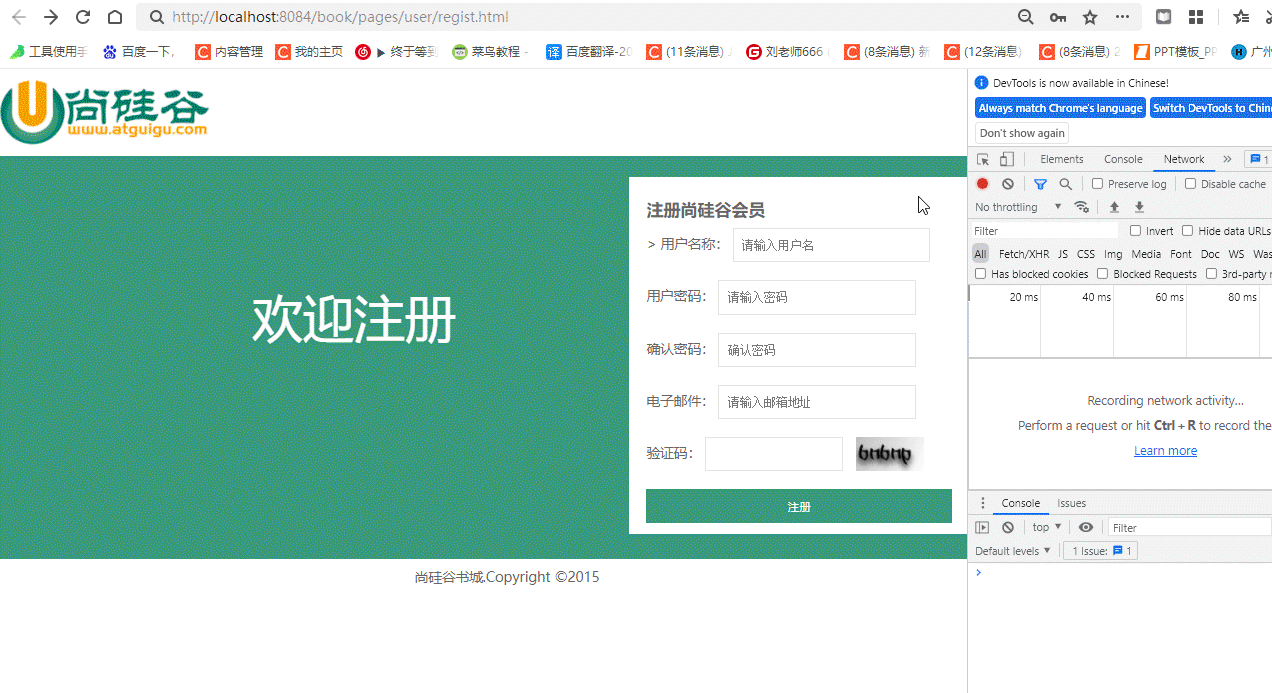Open the network conditions wifi icon
The width and height of the screenshot is (1272, 693).
[x=1081, y=207]
